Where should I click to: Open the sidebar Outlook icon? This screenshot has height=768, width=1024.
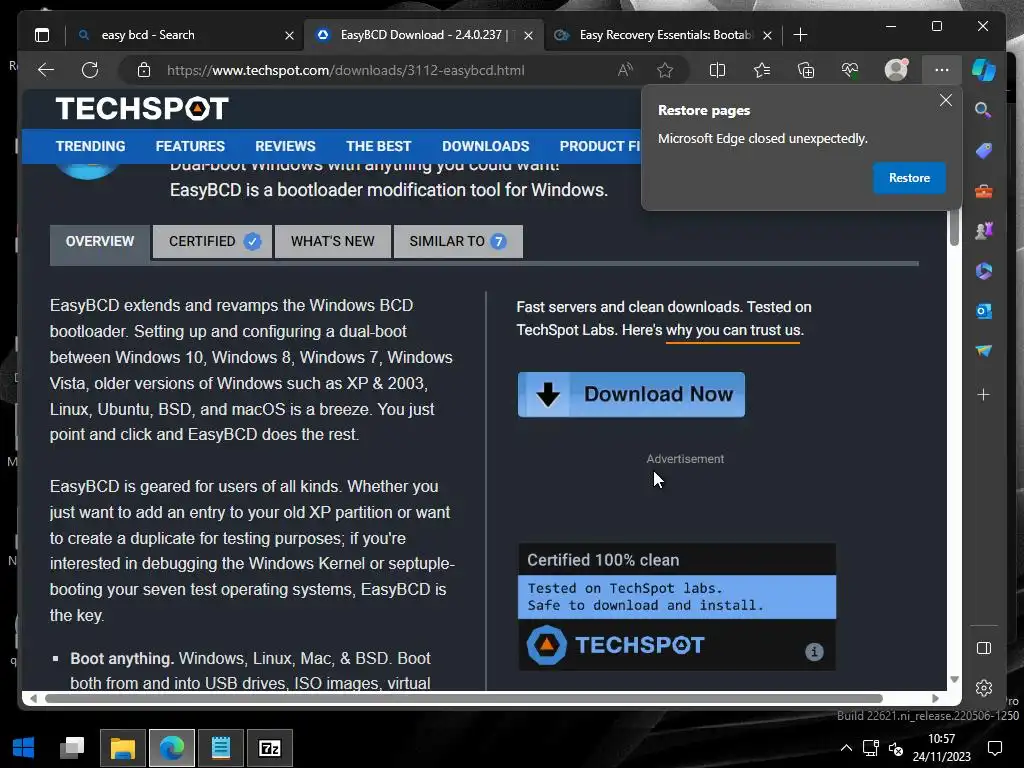pos(984,311)
